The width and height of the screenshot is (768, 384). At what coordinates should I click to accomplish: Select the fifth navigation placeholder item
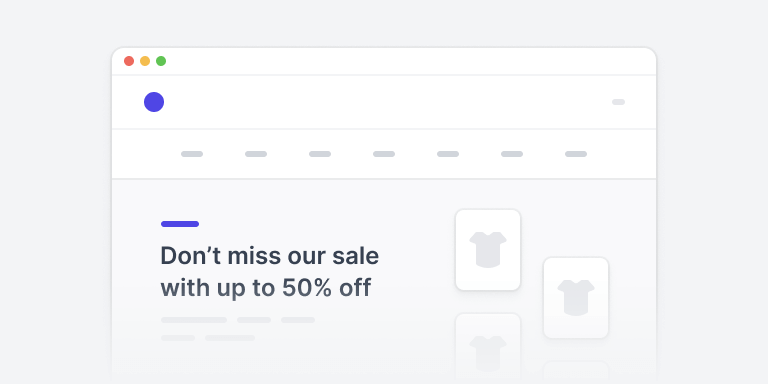pyautogui.click(x=448, y=154)
